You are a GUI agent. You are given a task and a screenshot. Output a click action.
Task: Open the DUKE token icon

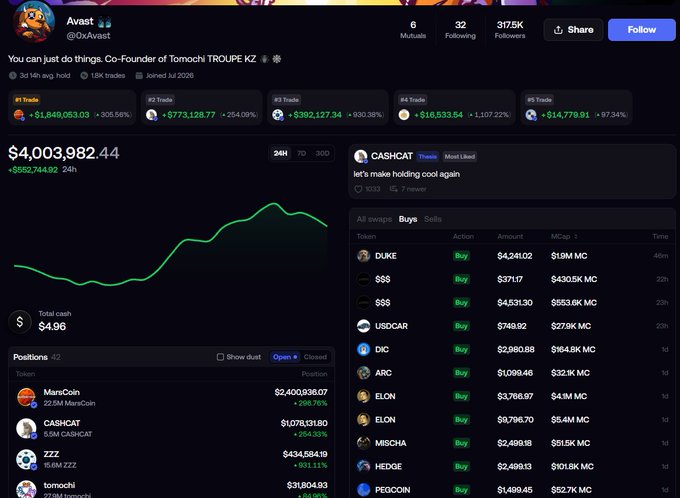click(363, 256)
